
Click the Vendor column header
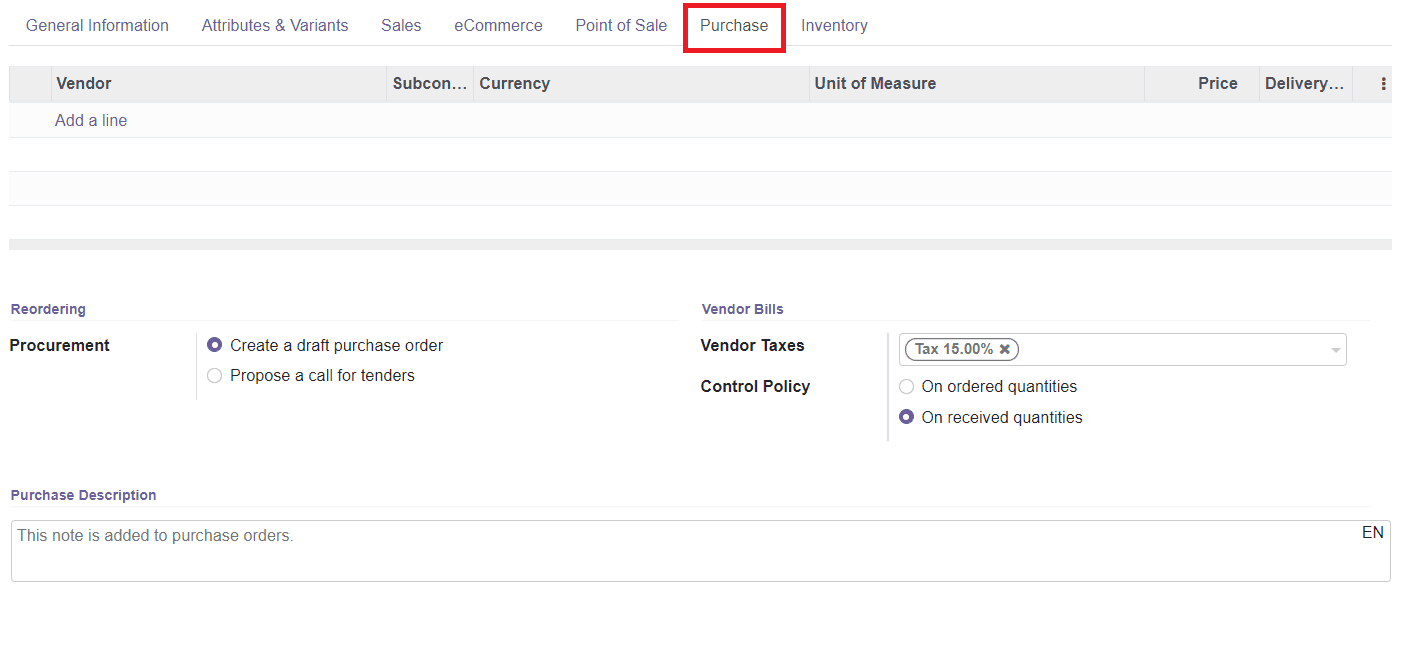(83, 83)
